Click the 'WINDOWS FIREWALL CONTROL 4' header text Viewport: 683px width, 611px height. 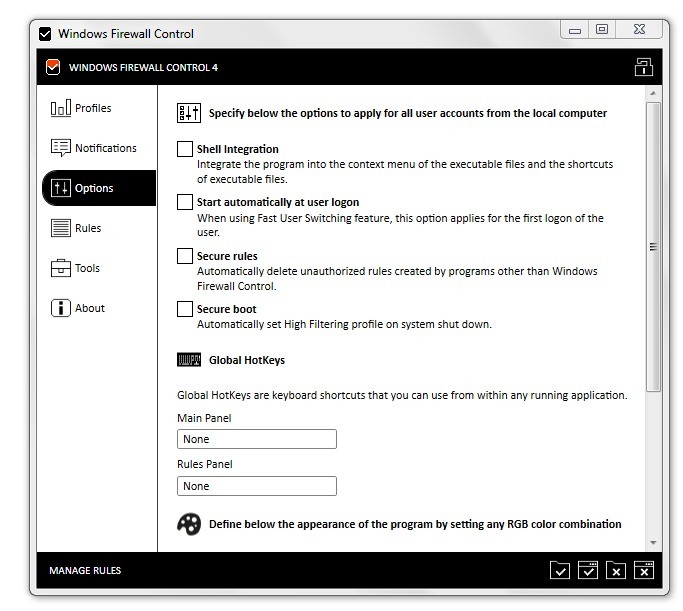pos(143,68)
